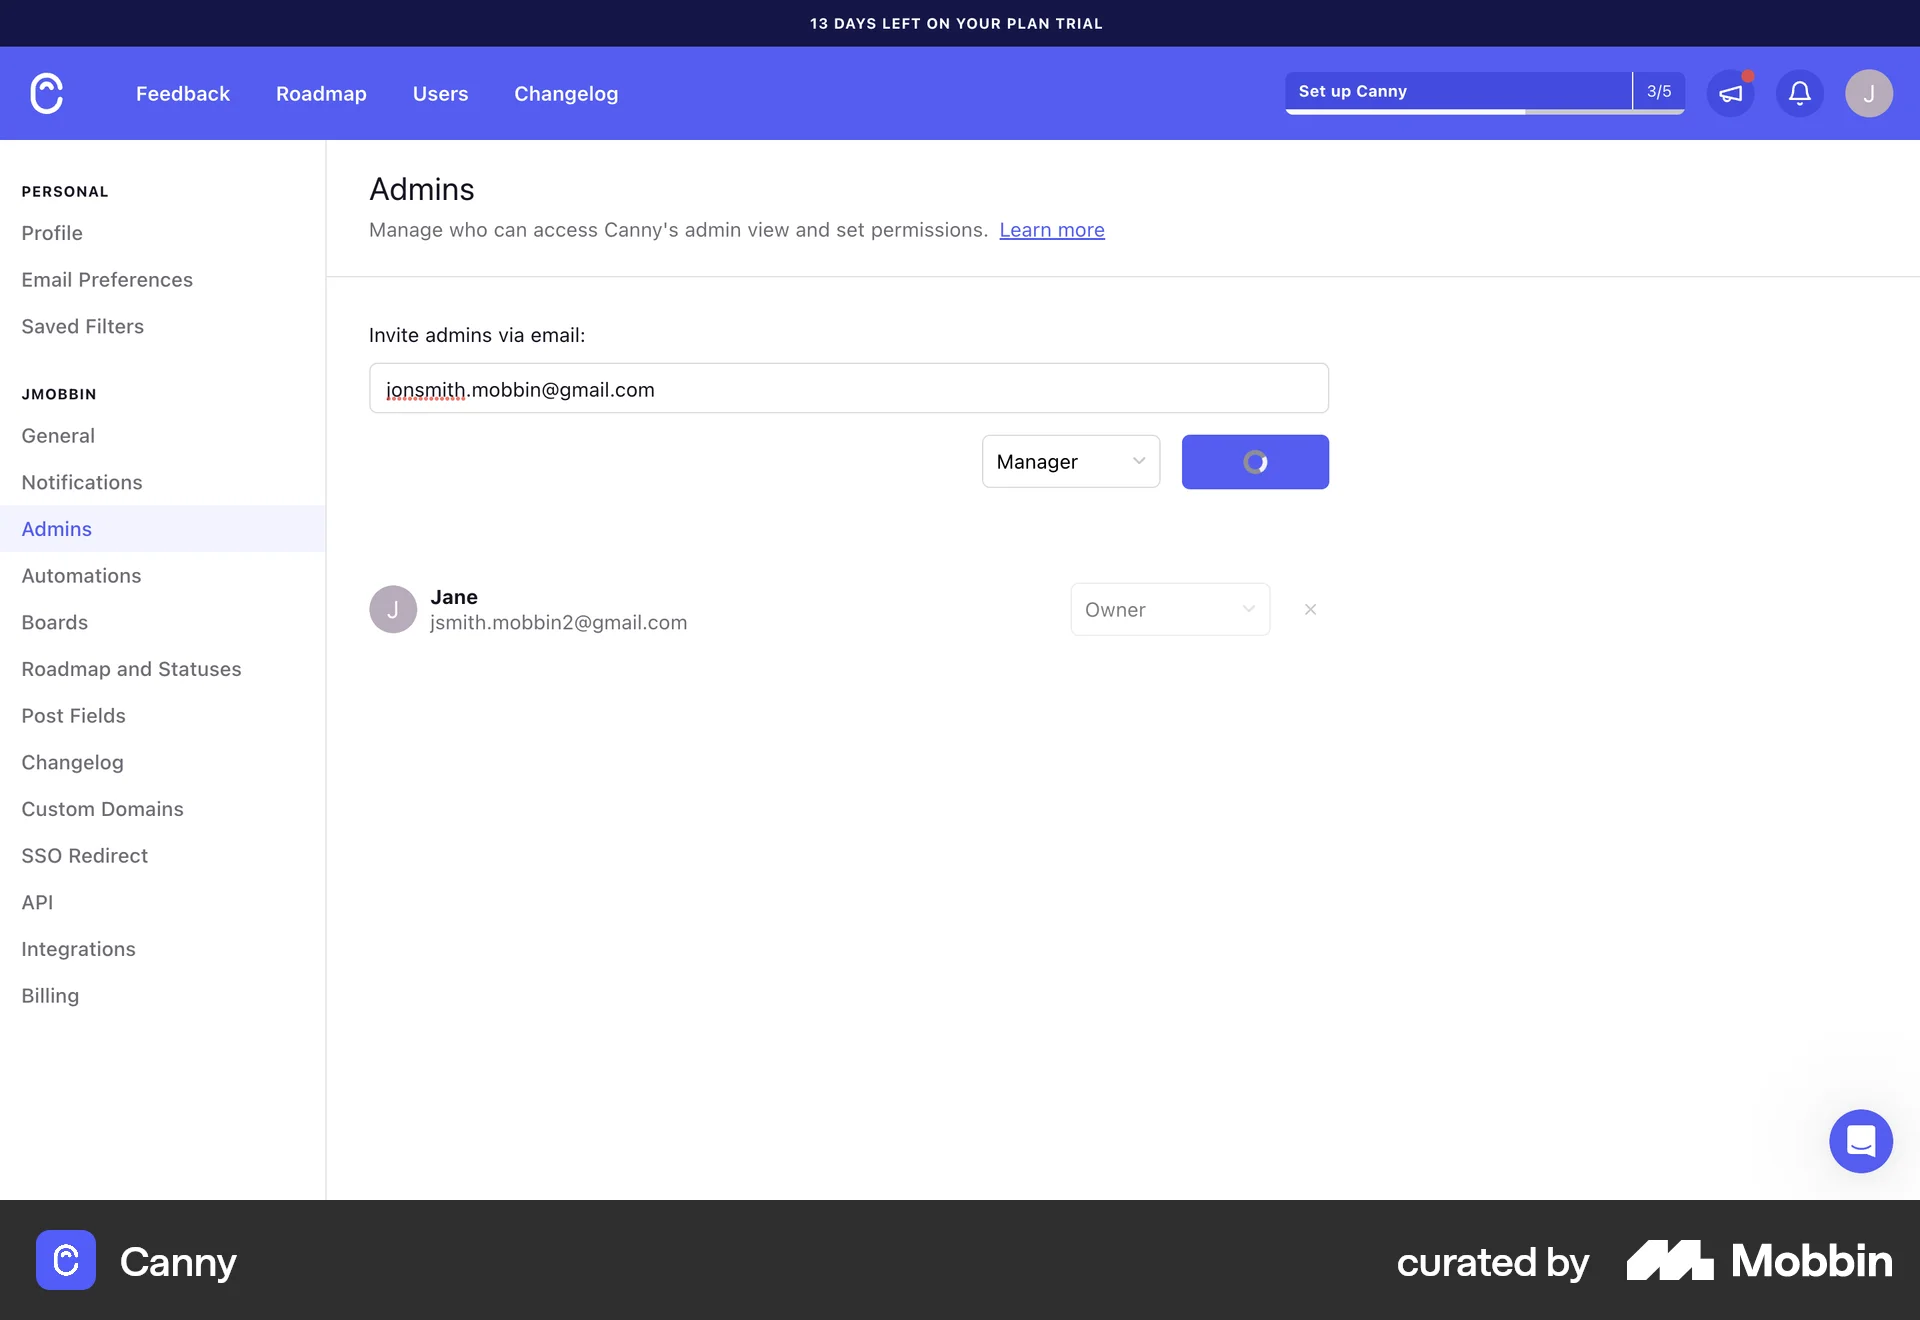Open the Intercom chat bubble
The width and height of the screenshot is (1920, 1320).
click(1860, 1141)
